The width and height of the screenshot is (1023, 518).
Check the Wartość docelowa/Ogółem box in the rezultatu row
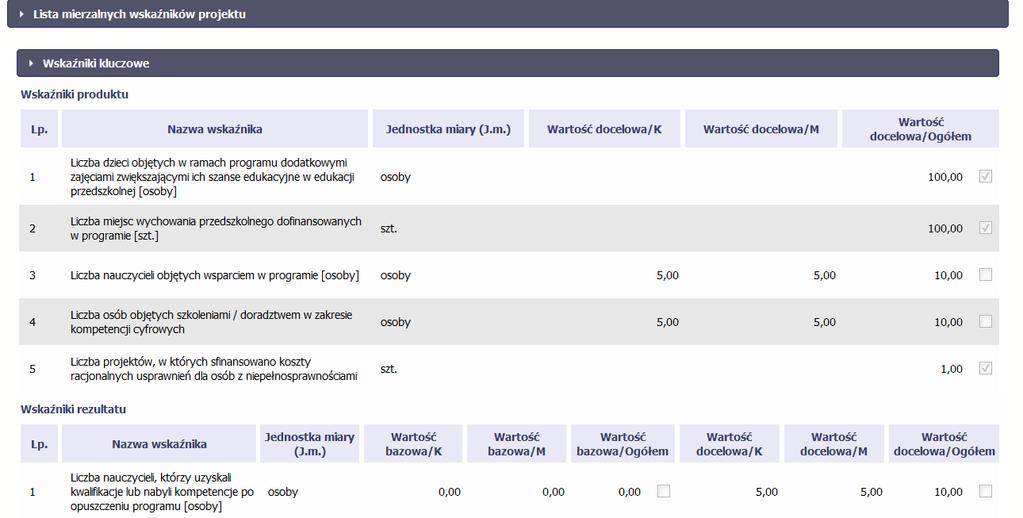pyautogui.click(x=985, y=491)
